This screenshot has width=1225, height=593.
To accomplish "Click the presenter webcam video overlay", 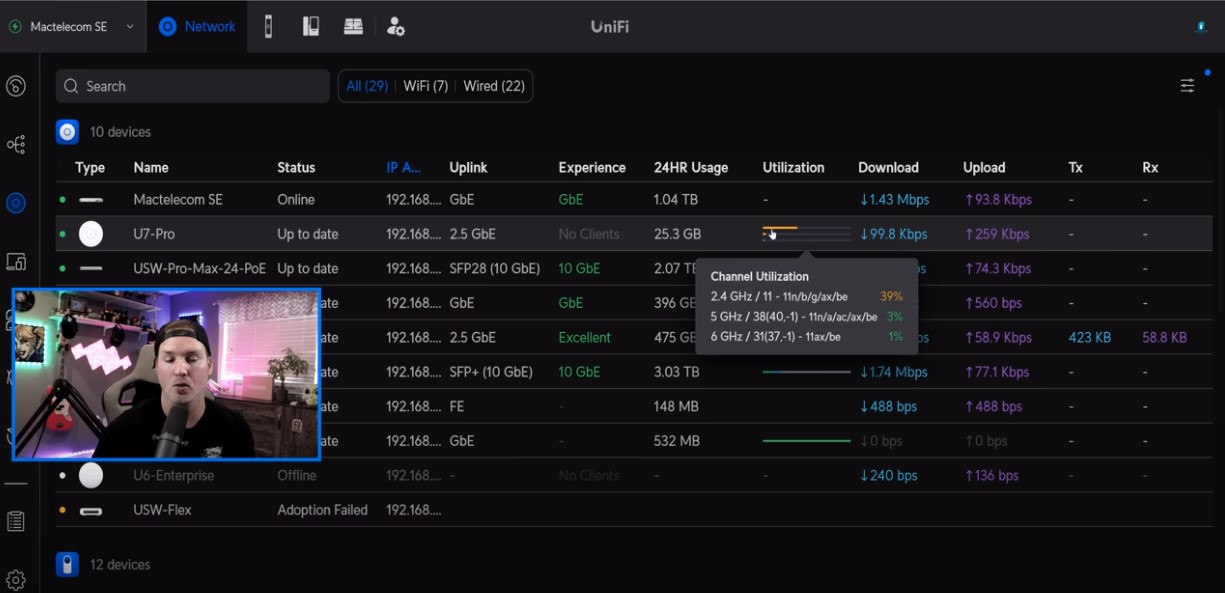I will tap(166, 375).
